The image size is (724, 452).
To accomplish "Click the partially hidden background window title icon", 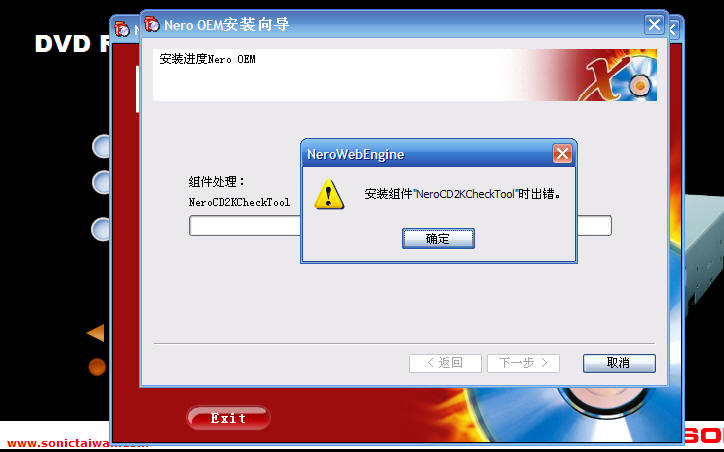I will click(122, 29).
